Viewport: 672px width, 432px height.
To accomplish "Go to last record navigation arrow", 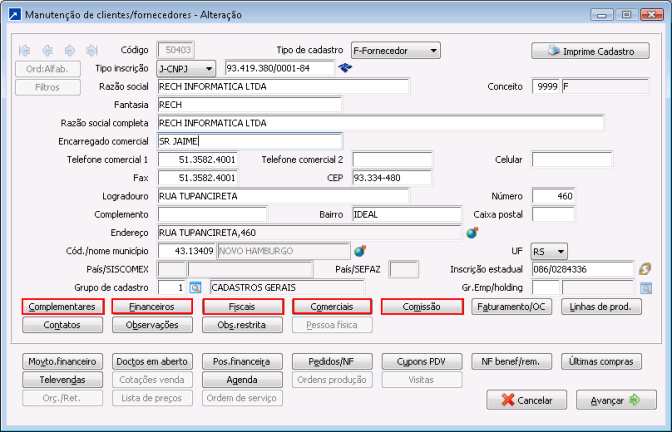I will point(92,51).
